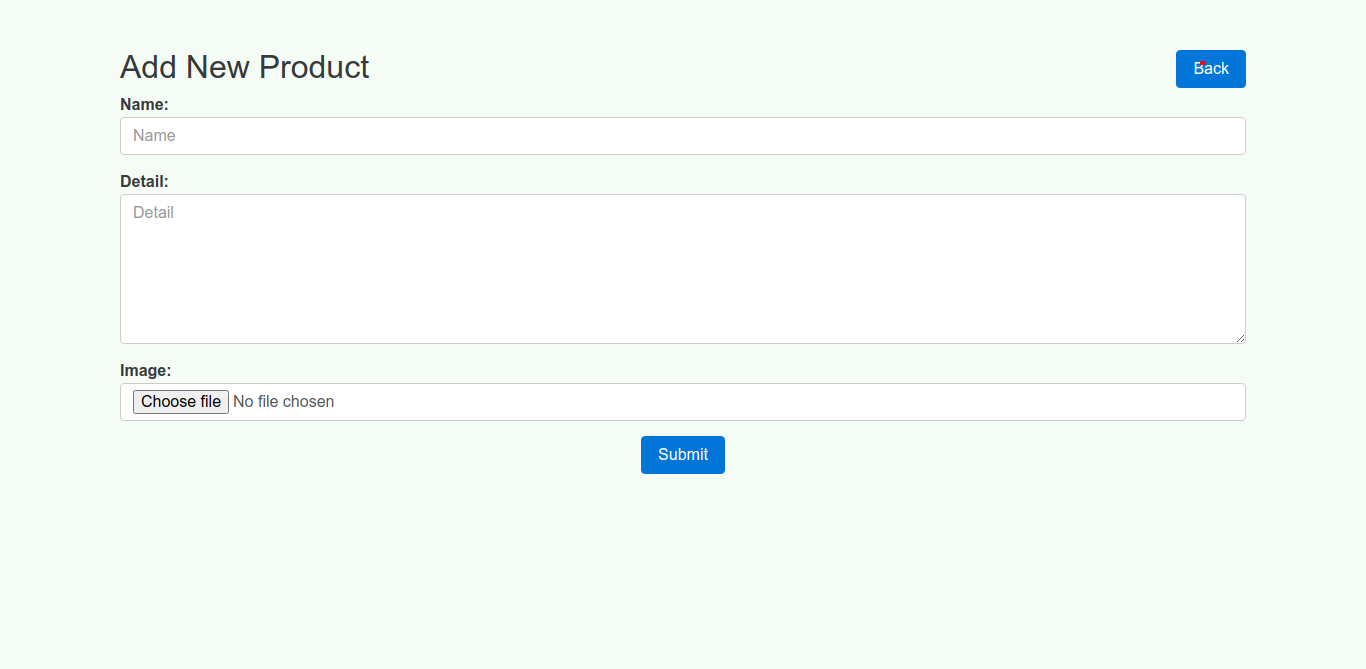Click the word "Product" in the page title

tap(314, 67)
